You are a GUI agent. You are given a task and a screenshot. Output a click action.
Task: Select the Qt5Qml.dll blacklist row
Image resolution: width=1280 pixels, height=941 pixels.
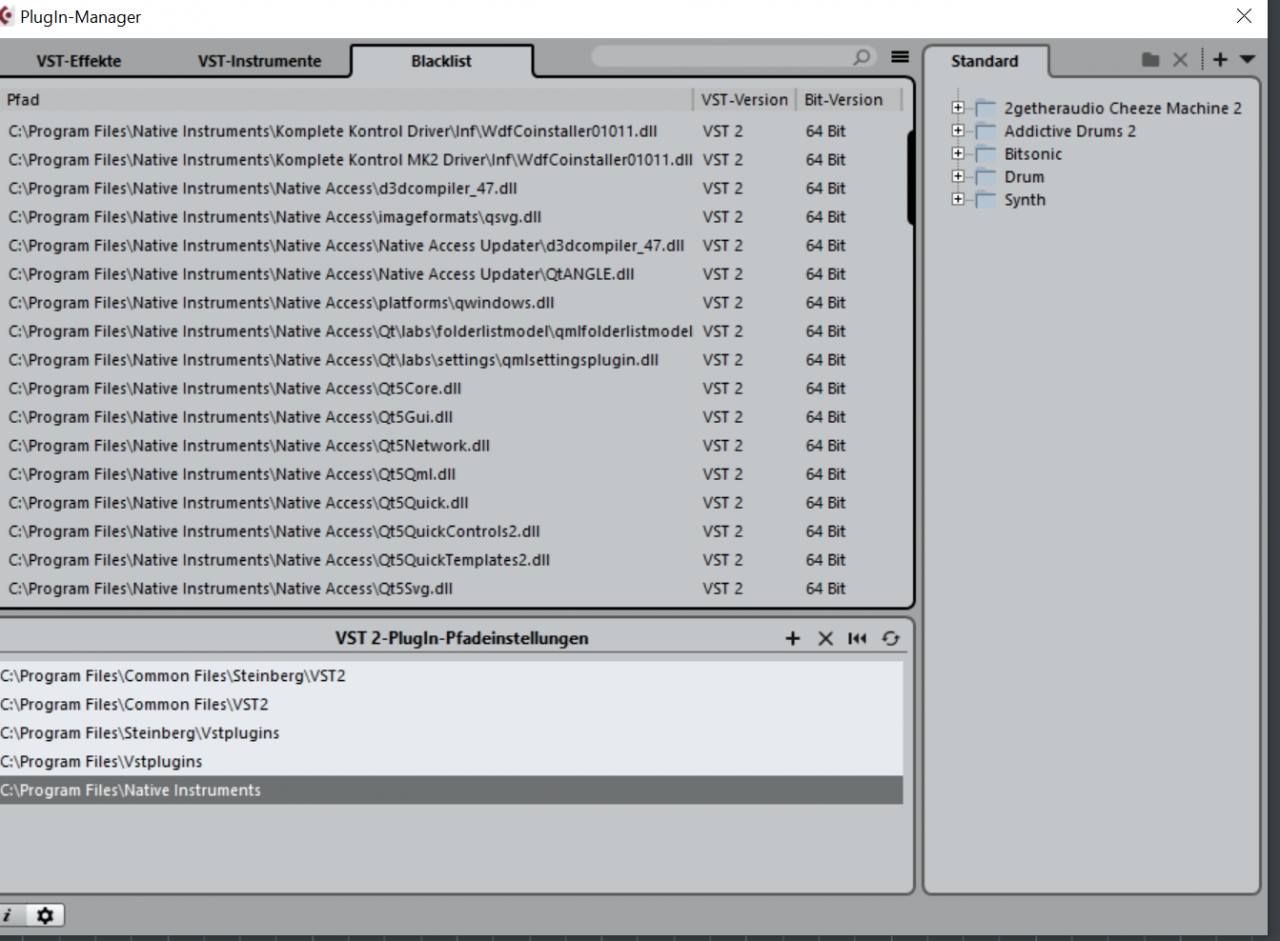(451, 474)
